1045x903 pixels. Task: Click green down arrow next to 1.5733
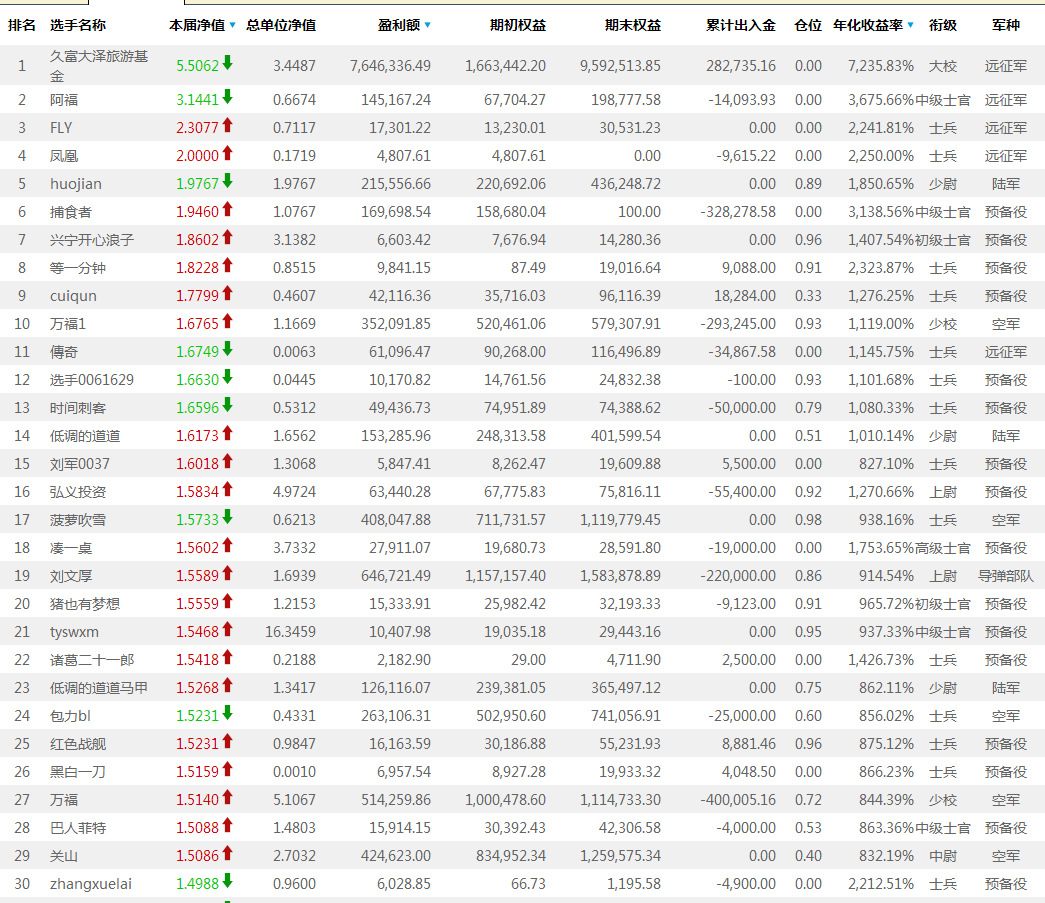227,516
